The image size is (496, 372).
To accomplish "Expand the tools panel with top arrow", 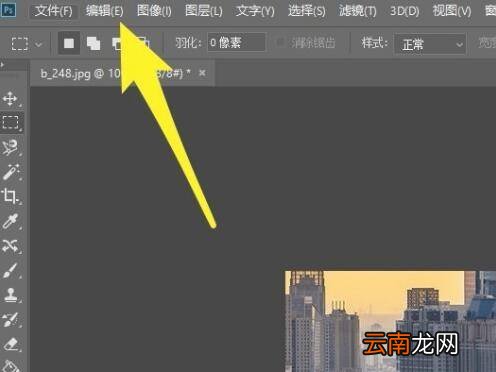I will point(2,64).
